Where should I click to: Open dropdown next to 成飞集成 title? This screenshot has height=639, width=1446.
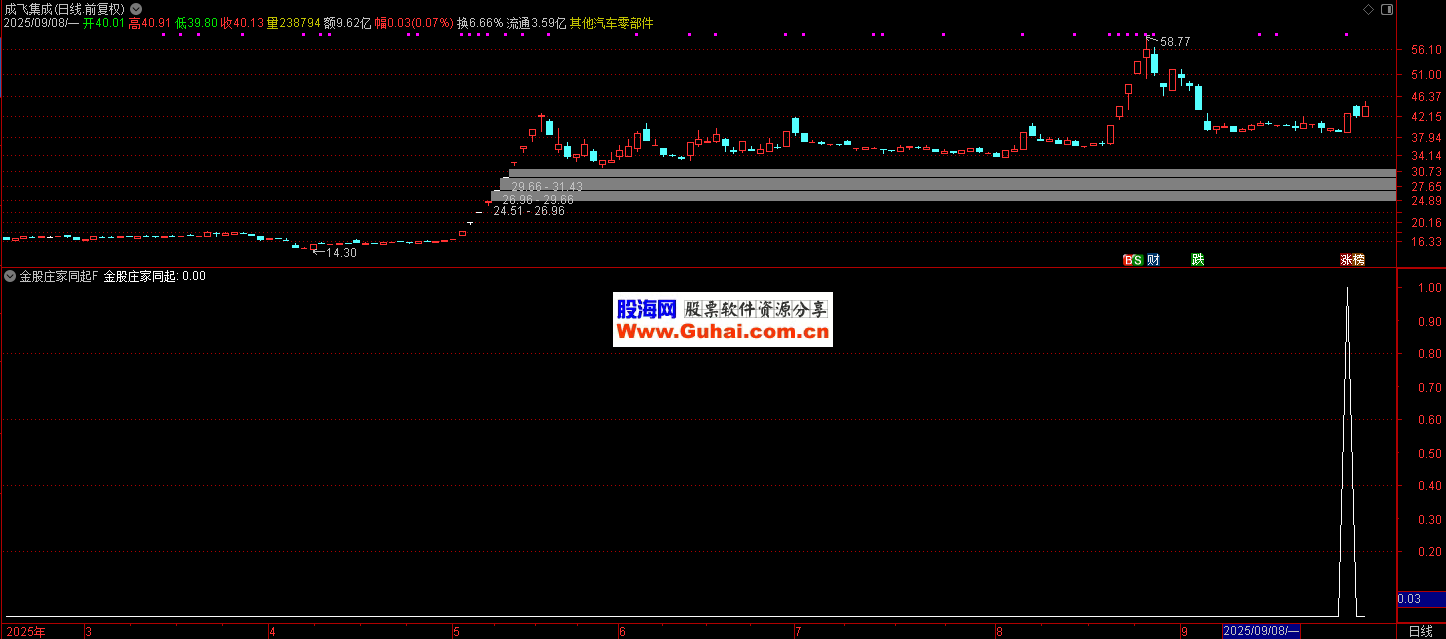(x=136, y=8)
